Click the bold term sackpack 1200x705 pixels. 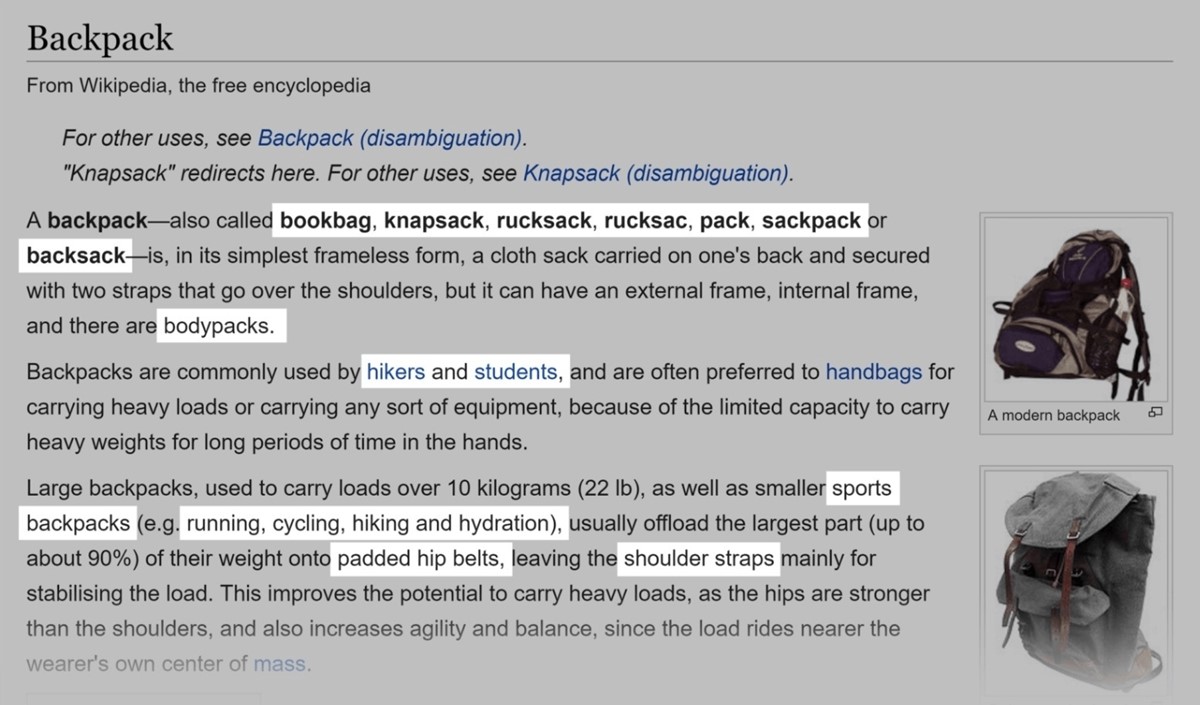coord(810,220)
